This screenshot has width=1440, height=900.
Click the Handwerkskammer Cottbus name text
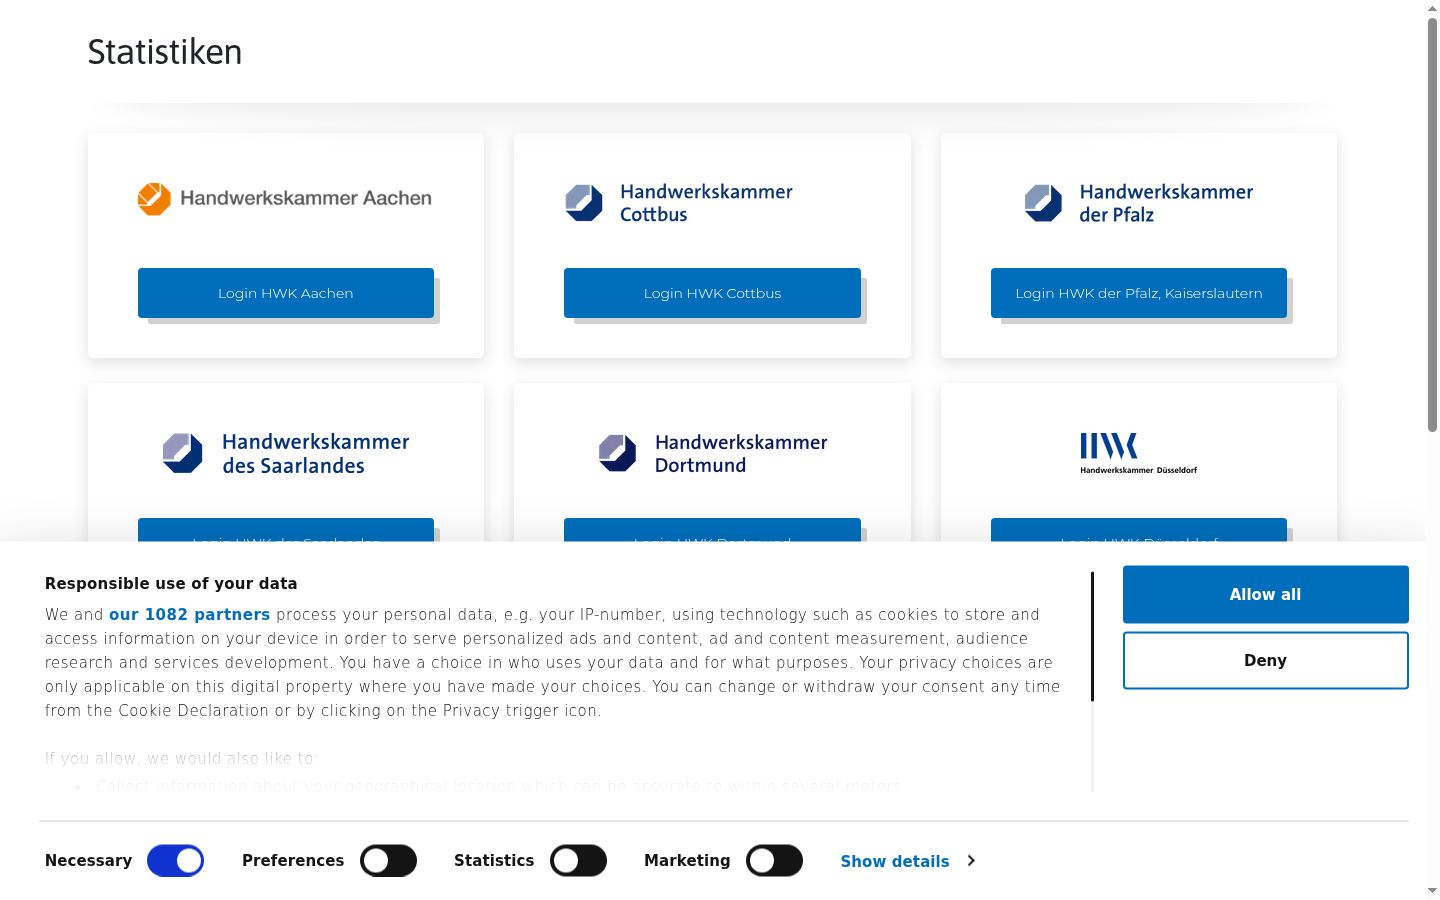(x=706, y=203)
